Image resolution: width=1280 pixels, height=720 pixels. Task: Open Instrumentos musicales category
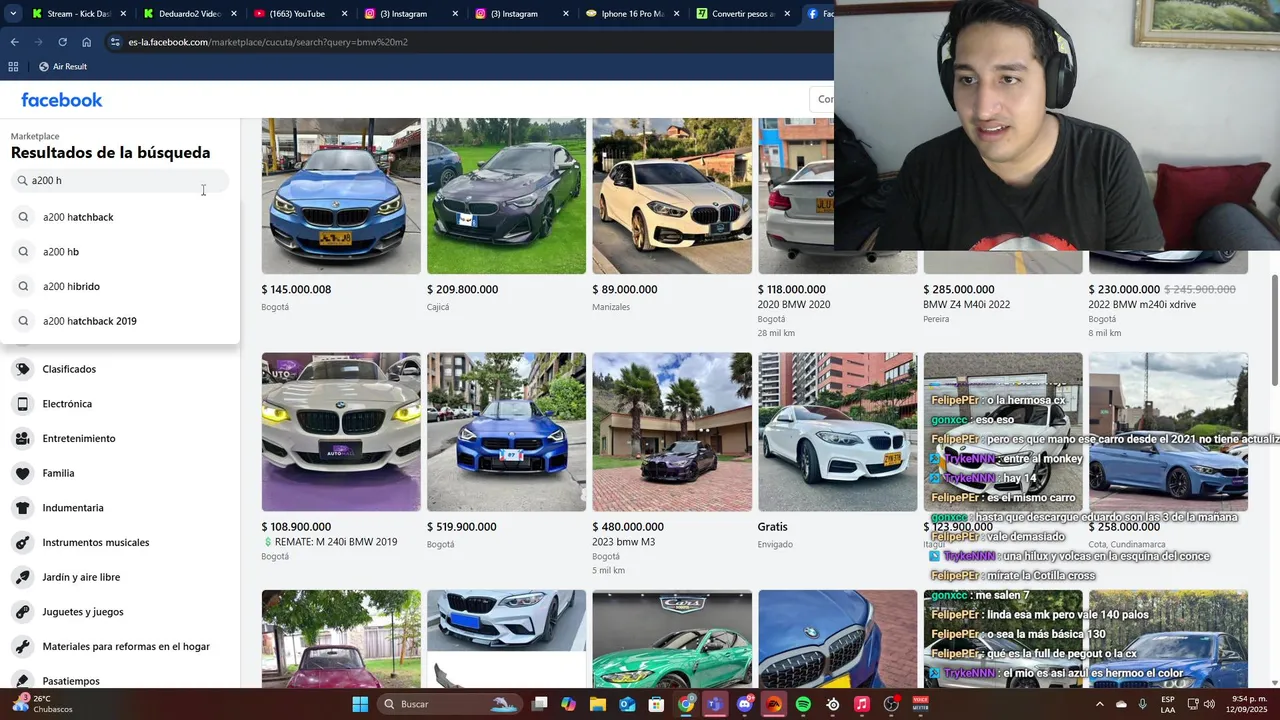tap(120, 542)
